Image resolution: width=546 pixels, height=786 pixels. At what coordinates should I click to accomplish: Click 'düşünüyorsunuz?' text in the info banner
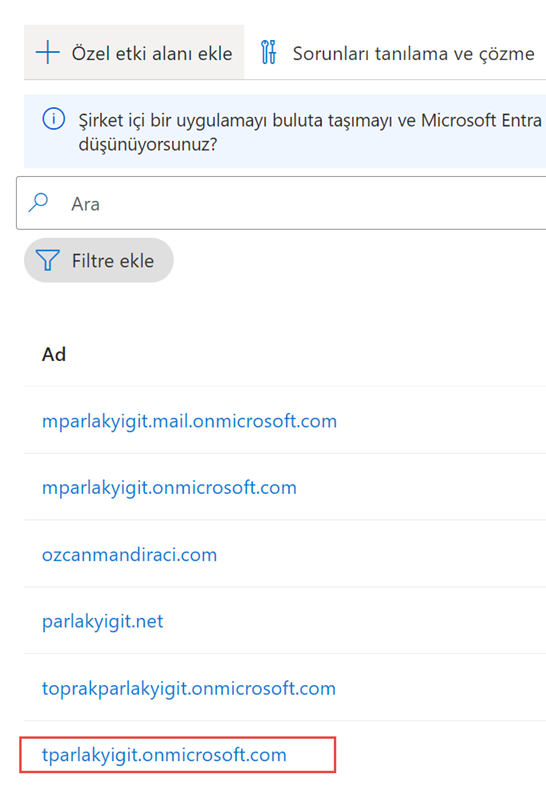148,145
